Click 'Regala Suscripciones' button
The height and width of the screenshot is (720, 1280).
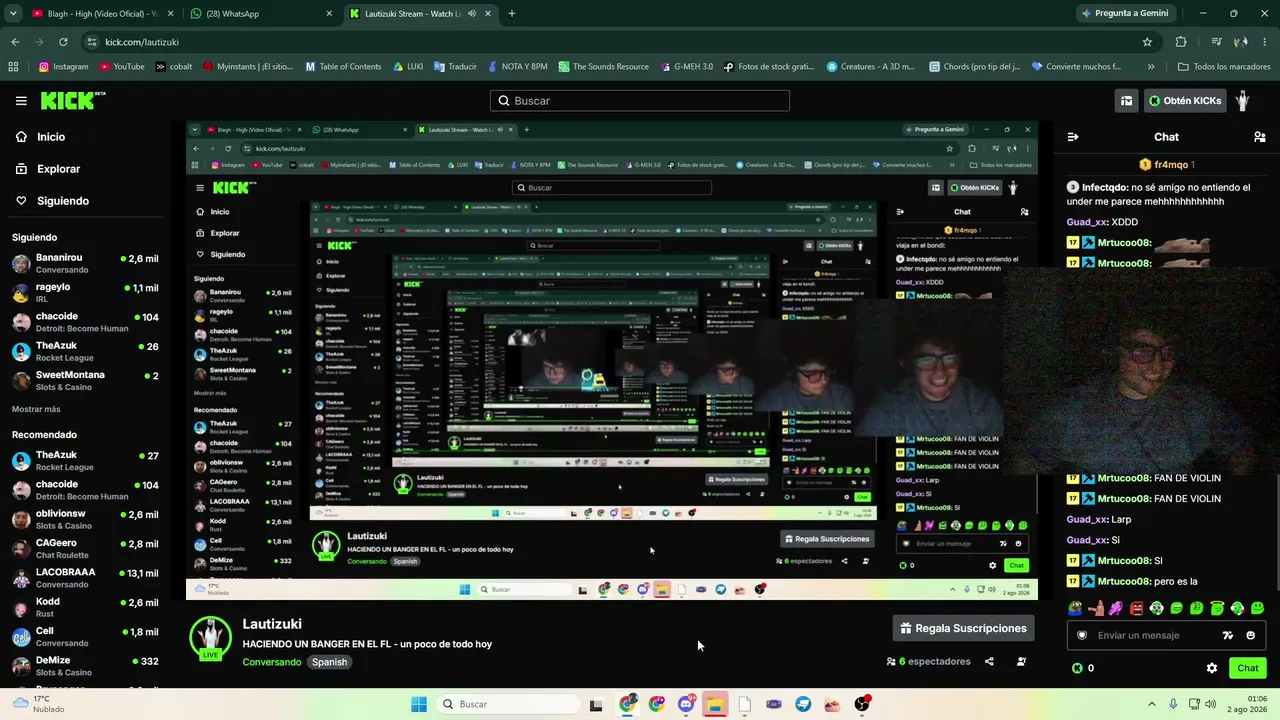(x=963, y=628)
